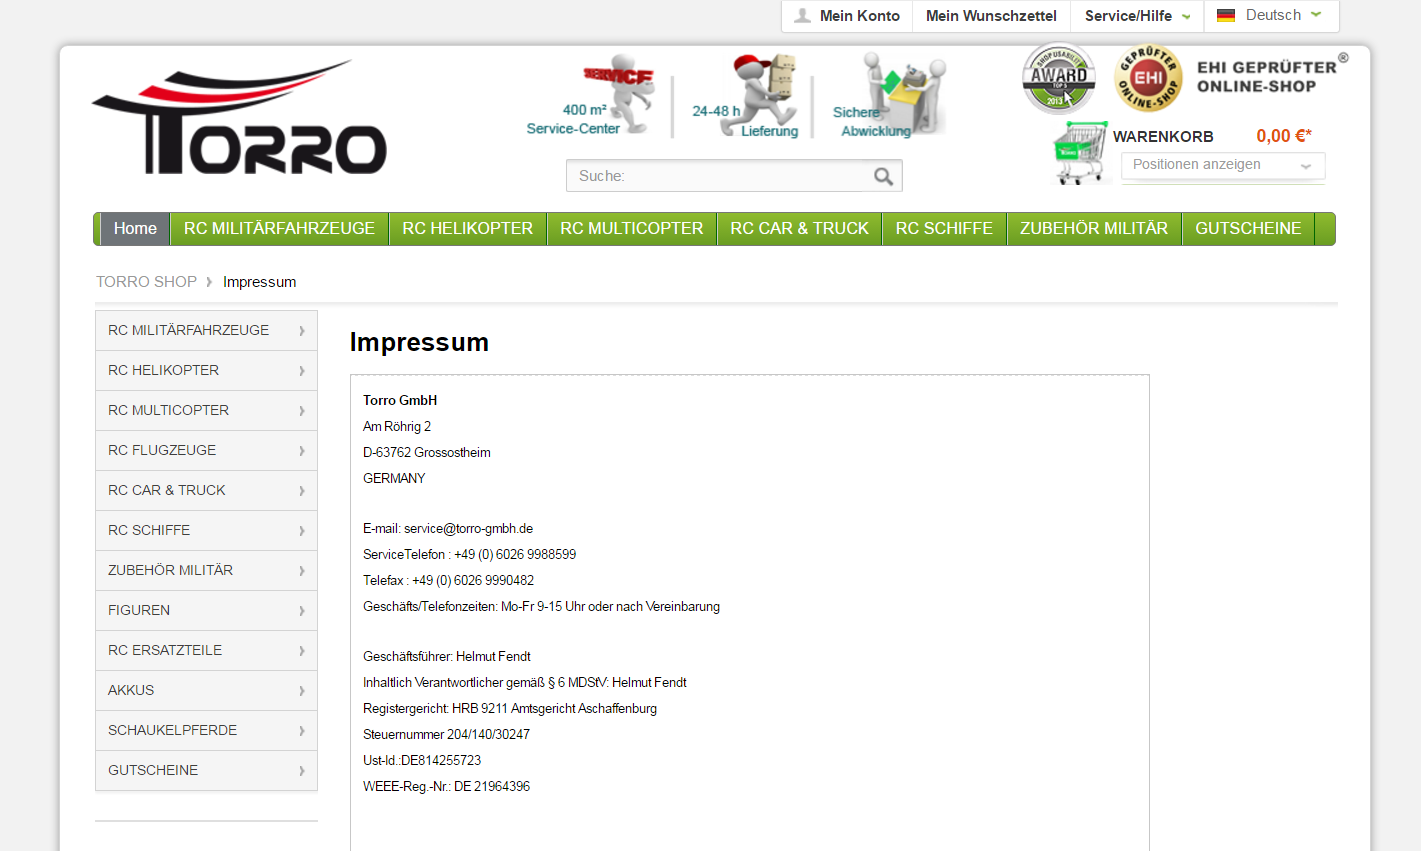
Task: Open GUTSCHEINE in the green menu bar
Action: (1248, 229)
